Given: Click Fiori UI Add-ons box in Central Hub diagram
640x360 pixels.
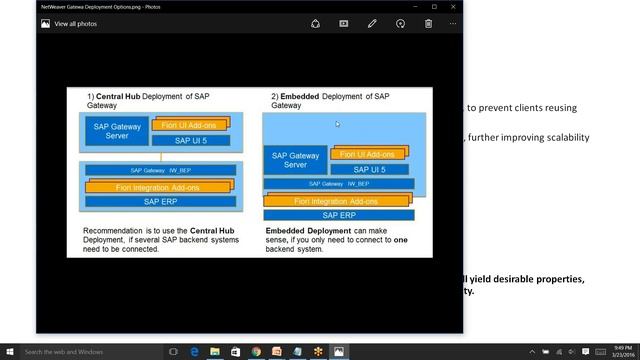Looking at the screenshot, I should [191, 124].
